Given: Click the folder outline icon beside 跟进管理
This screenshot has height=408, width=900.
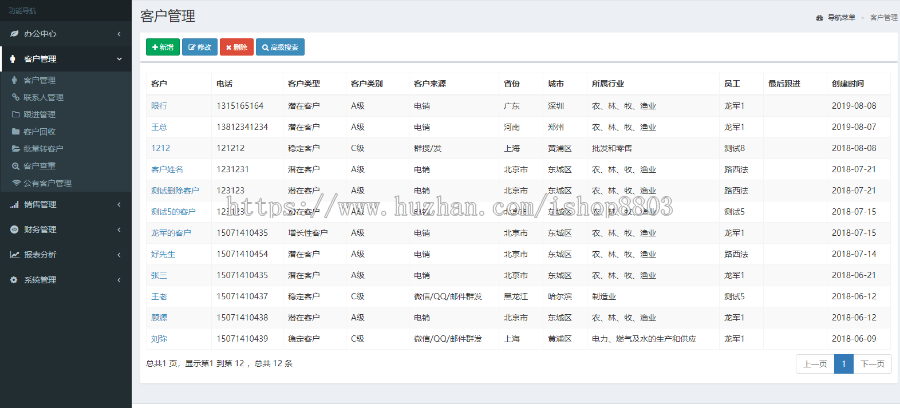Looking at the screenshot, I should click(15, 115).
